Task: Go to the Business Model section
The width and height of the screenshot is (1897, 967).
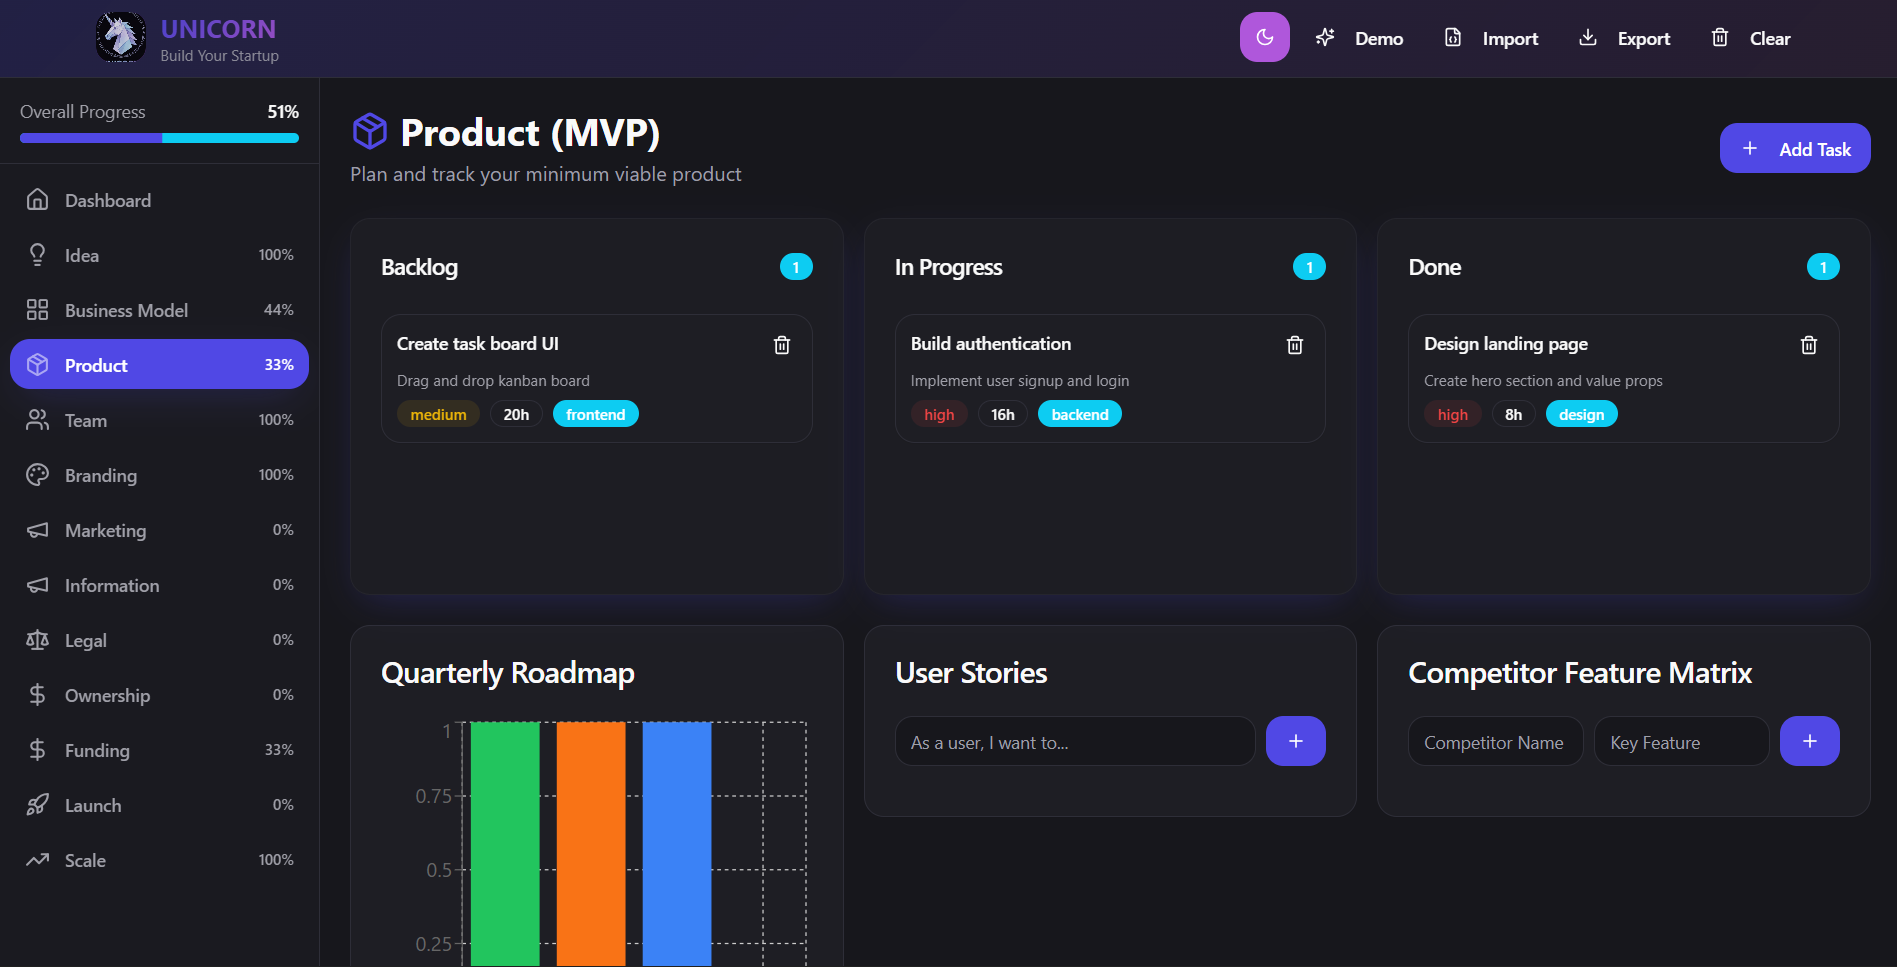Action: coord(126,310)
